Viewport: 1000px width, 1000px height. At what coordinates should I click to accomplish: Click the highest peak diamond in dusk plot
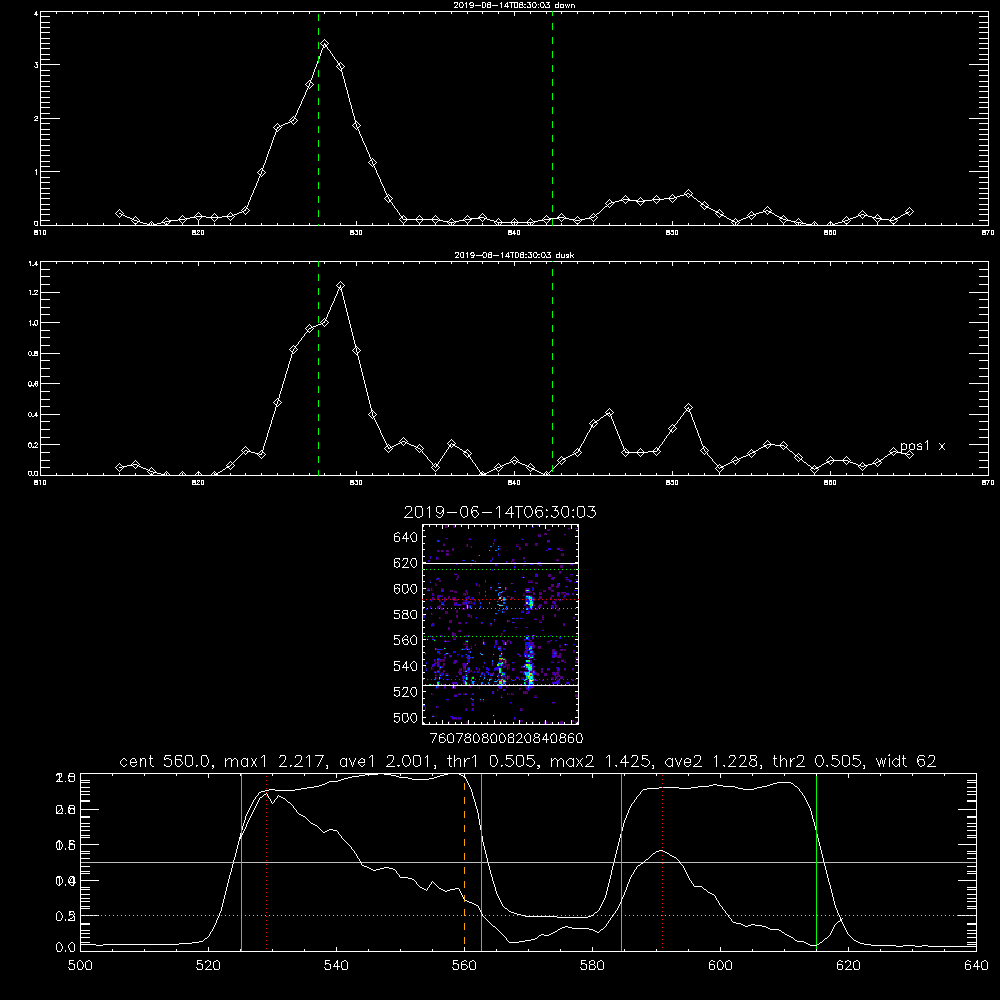(341, 286)
